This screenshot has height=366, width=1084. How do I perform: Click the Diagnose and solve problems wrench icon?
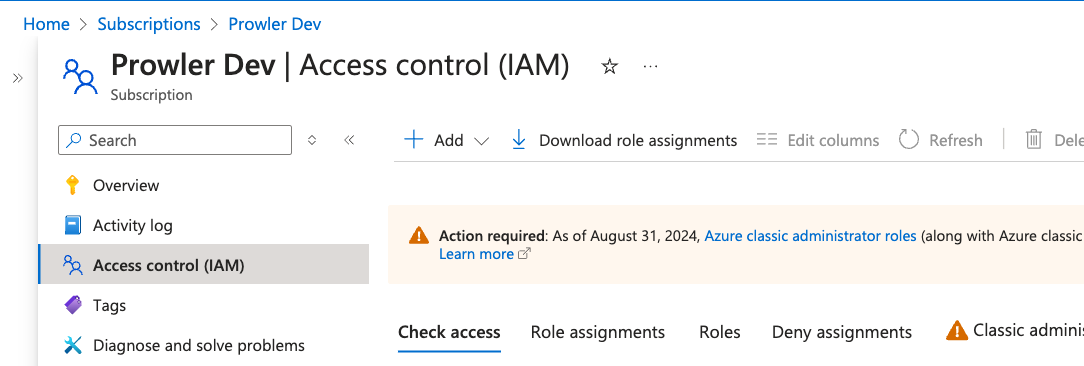click(x=73, y=345)
